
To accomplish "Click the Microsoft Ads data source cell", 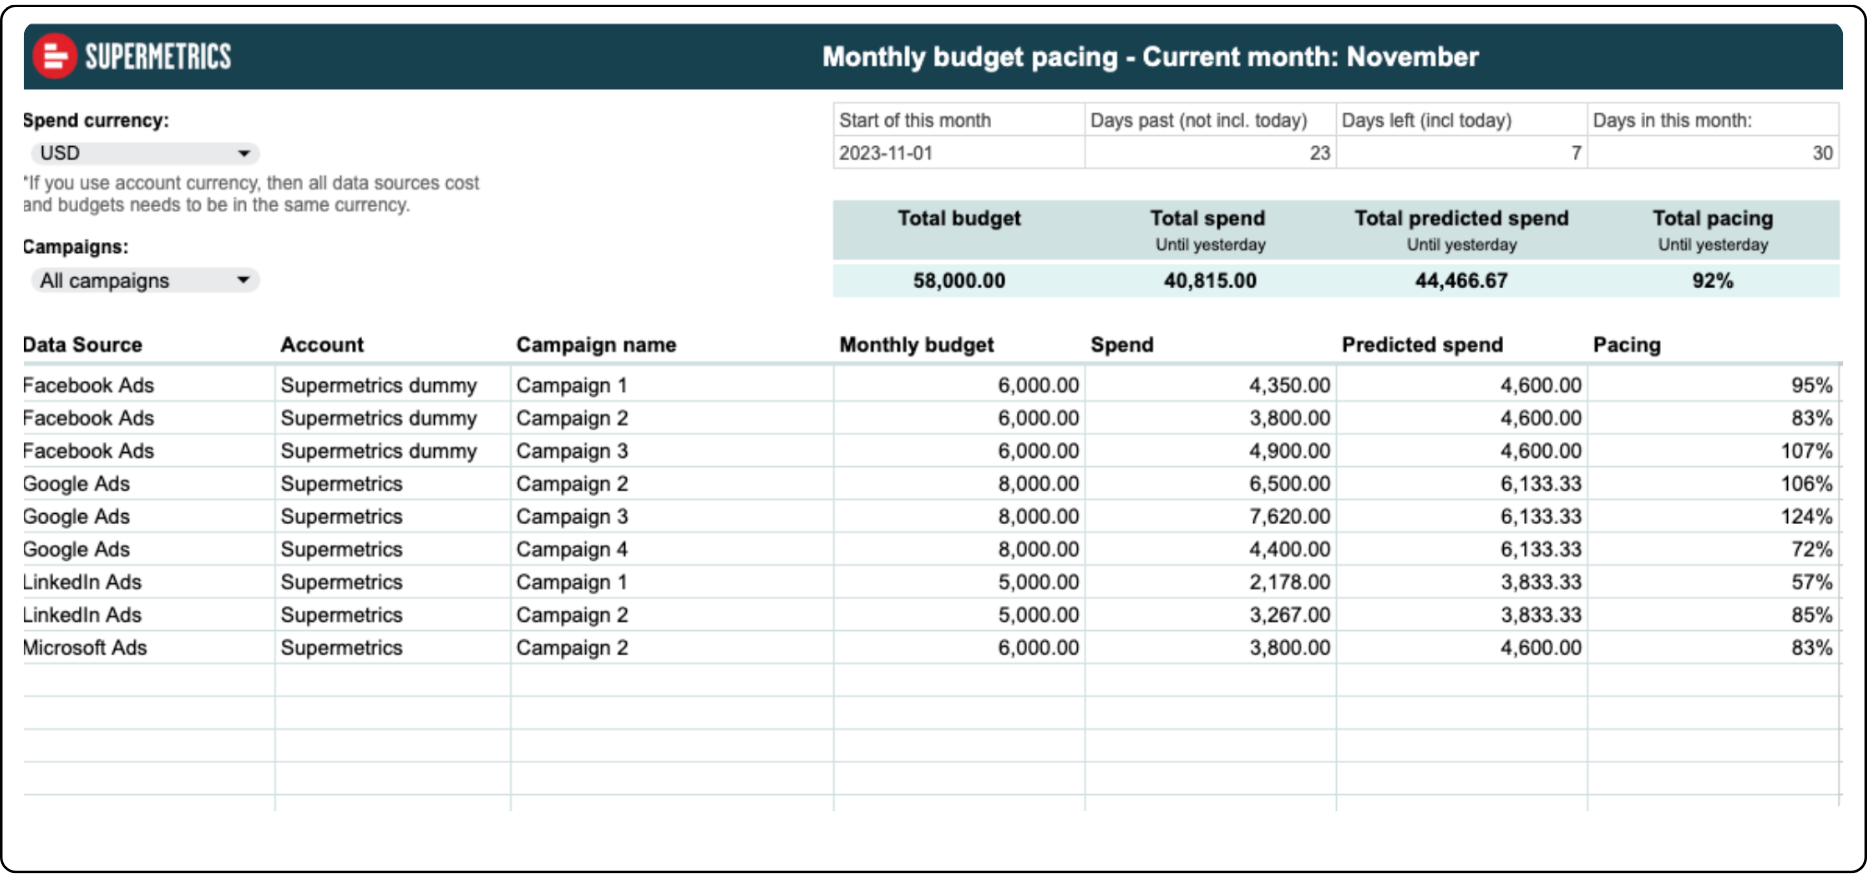I will [85, 648].
